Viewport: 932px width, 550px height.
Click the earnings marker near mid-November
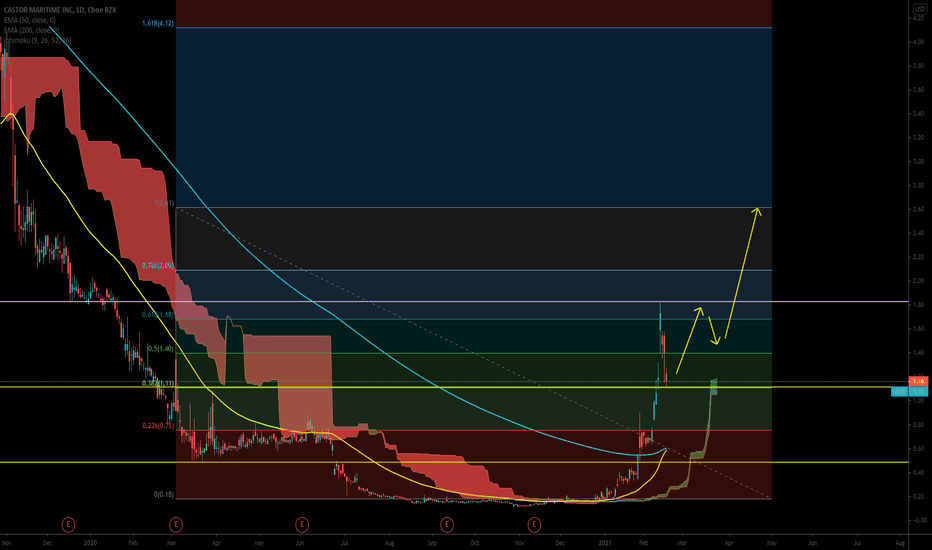point(534,524)
